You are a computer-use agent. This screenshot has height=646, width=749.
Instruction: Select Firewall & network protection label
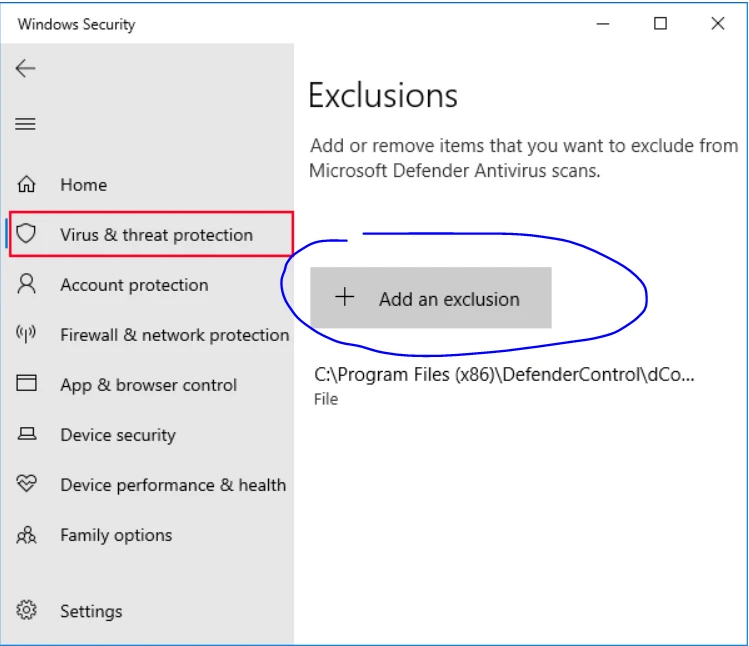pos(174,335)
